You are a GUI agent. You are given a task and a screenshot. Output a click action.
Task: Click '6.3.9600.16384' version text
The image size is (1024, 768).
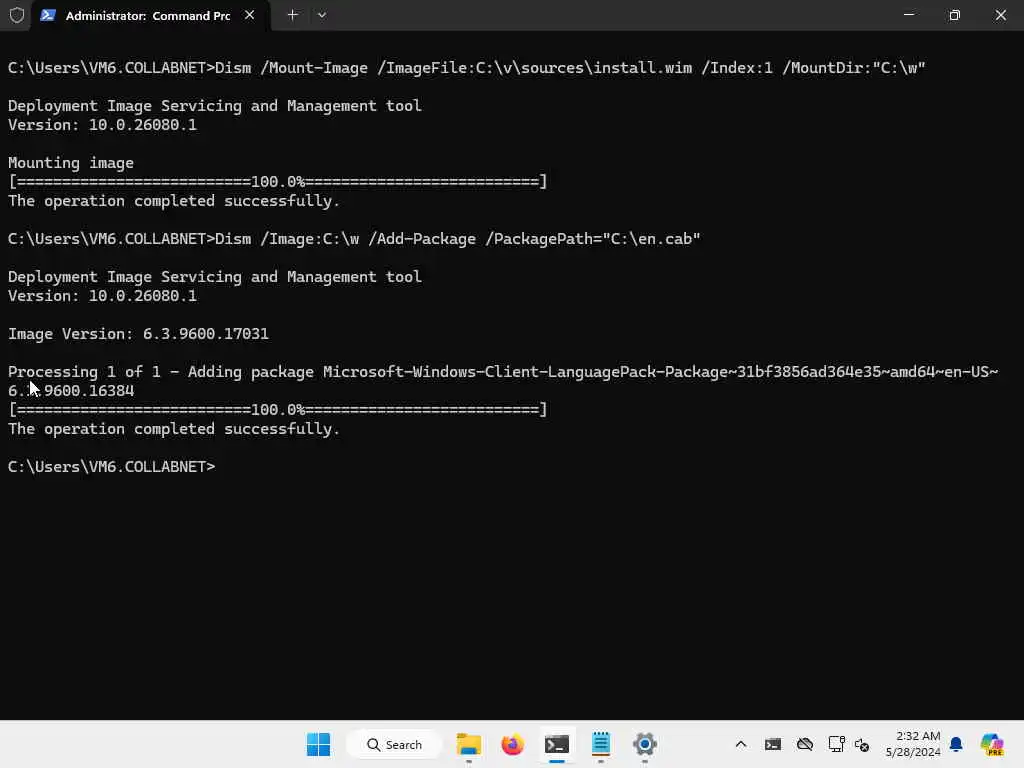(x=71, y=391)
